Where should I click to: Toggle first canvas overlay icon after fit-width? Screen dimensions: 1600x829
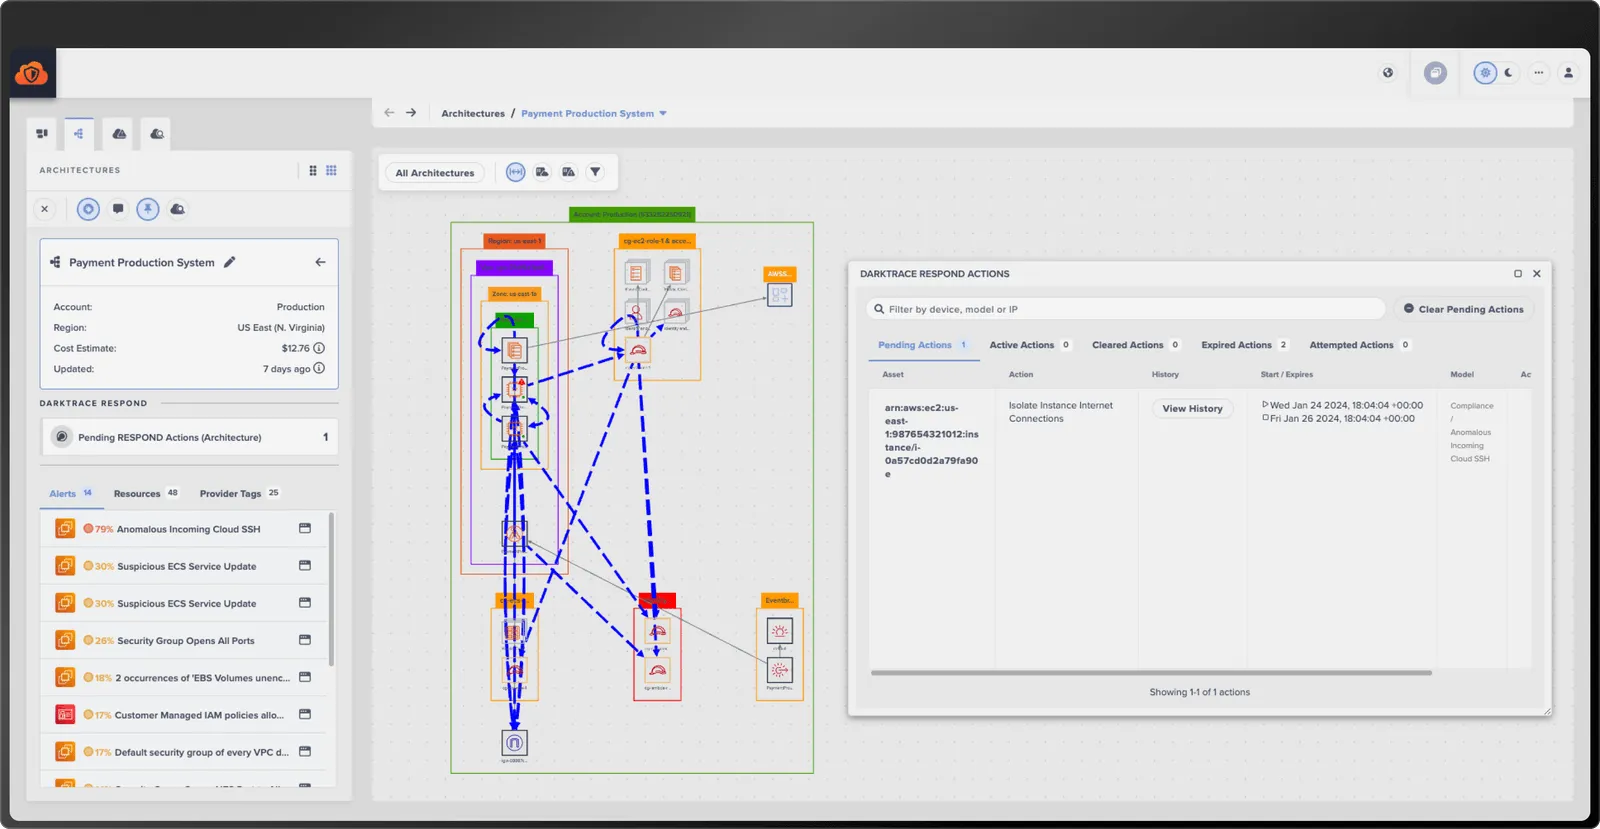coord(542,172)
